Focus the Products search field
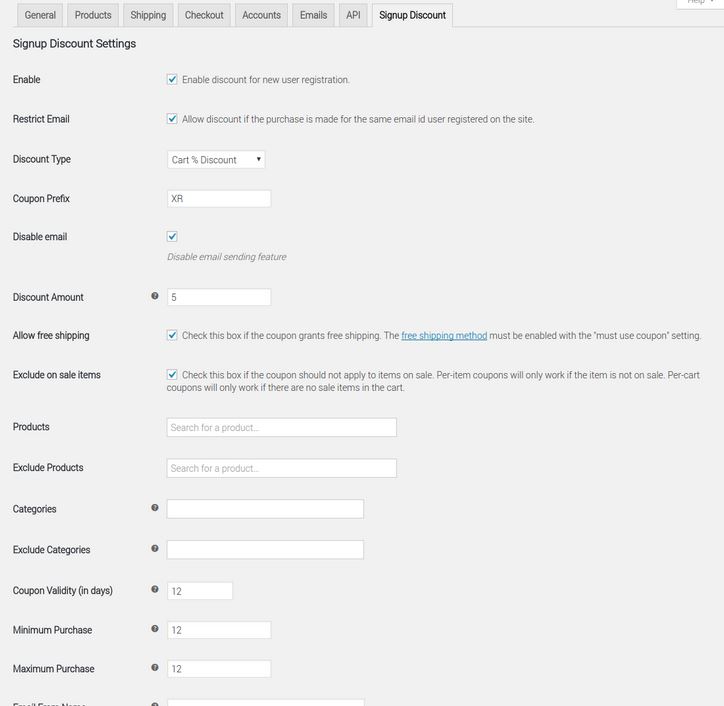Screen dimensions: 724x706 pos(282,428)
